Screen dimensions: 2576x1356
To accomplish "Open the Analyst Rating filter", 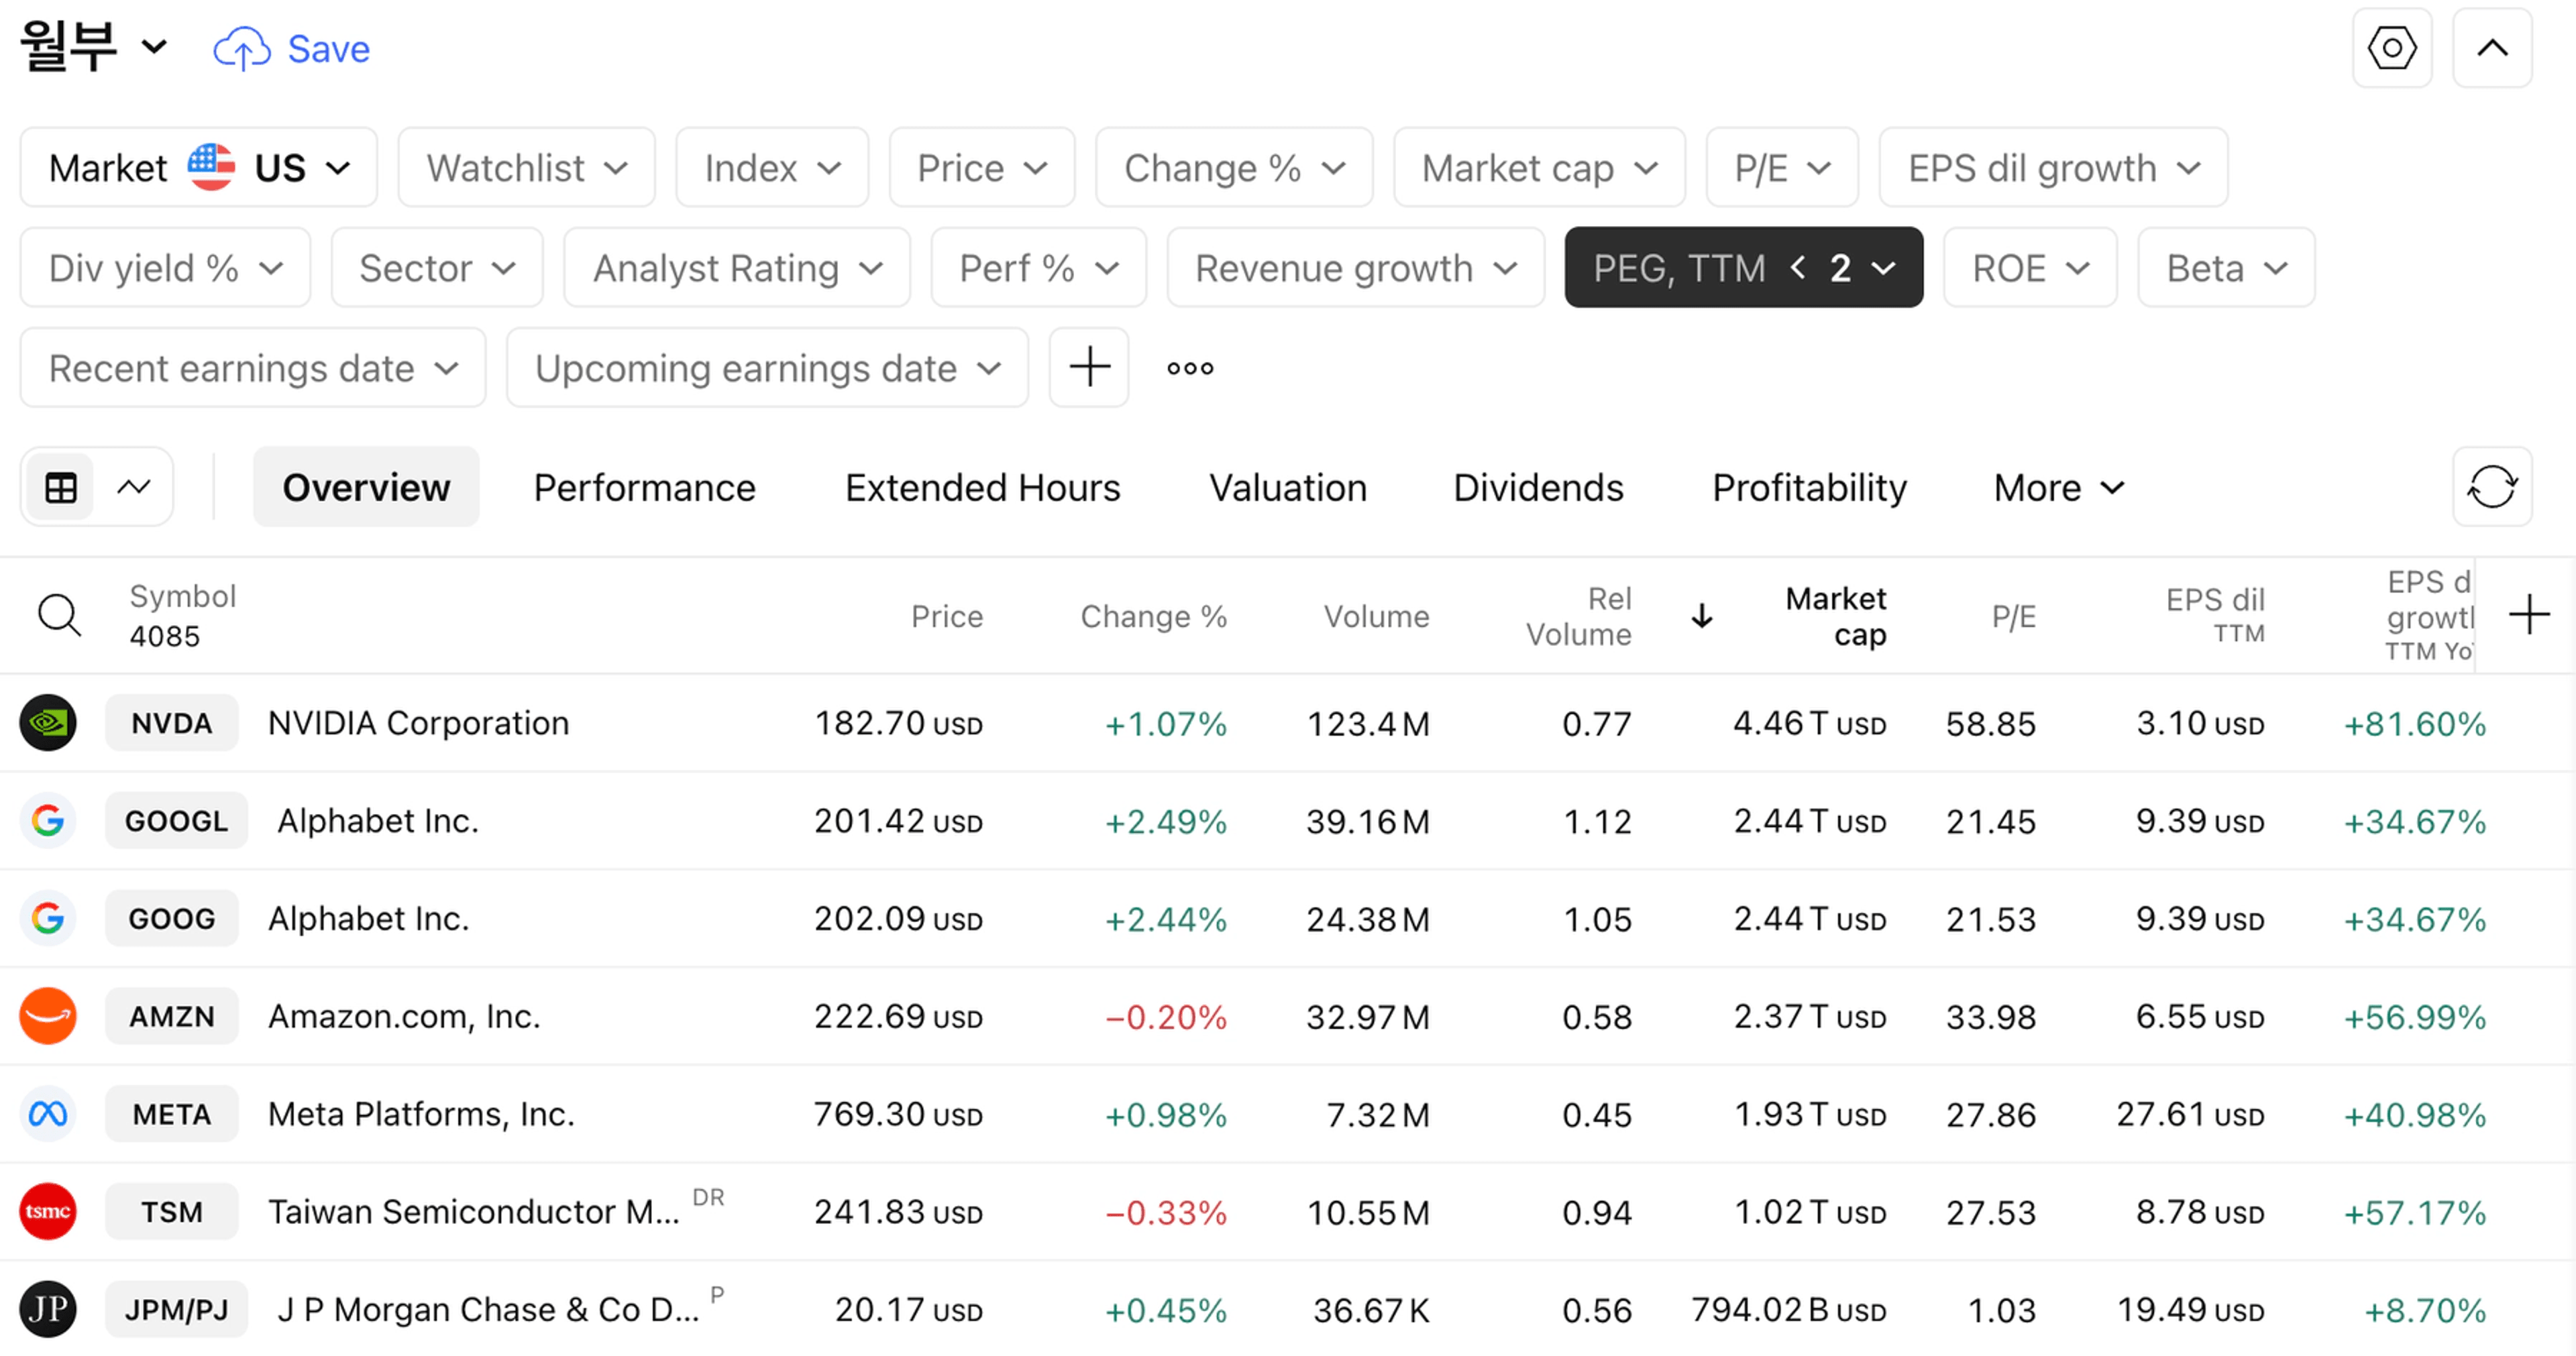I will click(737, 267).
